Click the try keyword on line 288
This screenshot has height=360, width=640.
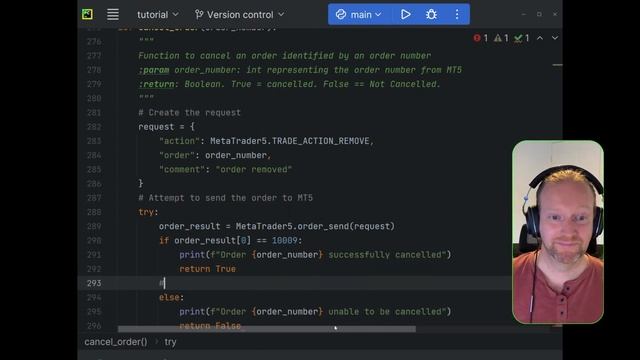pos(146,212)
